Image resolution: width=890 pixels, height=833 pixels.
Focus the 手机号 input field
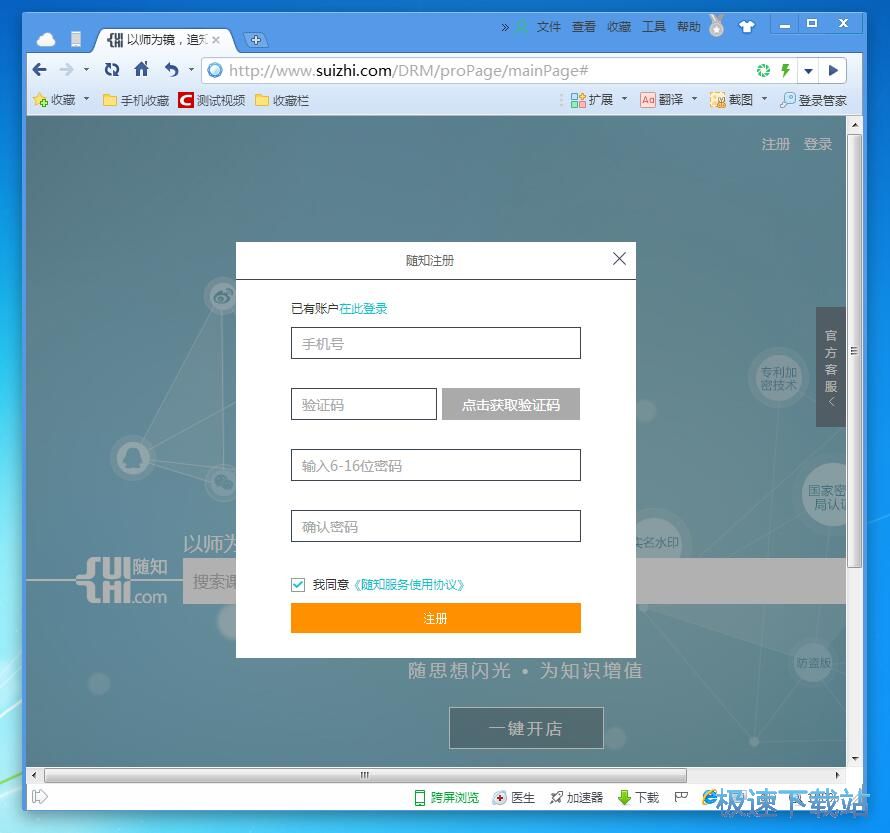coord(436,343)
